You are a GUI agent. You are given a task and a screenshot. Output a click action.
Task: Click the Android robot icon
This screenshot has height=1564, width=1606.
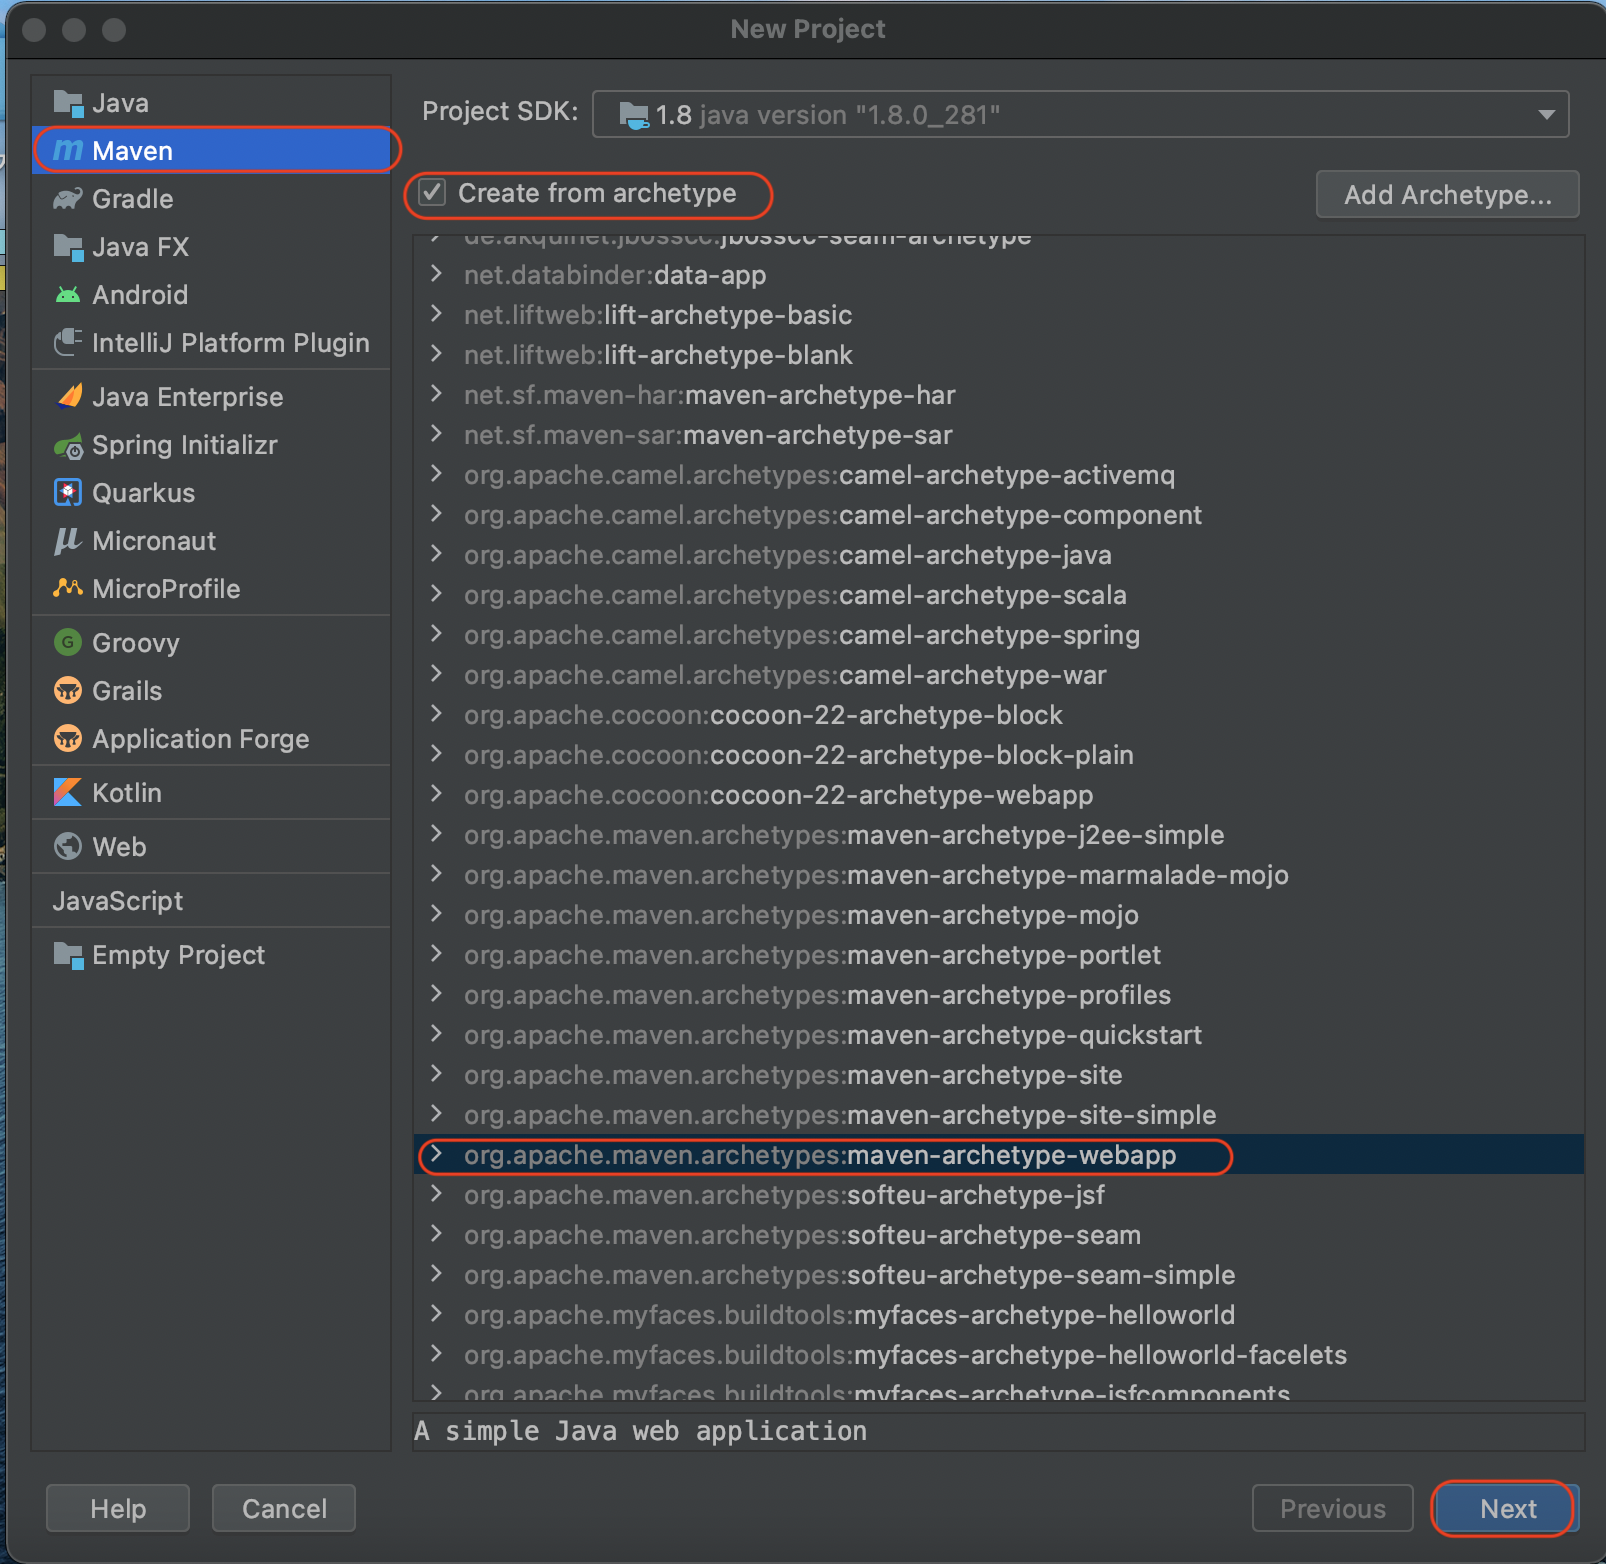68,295
